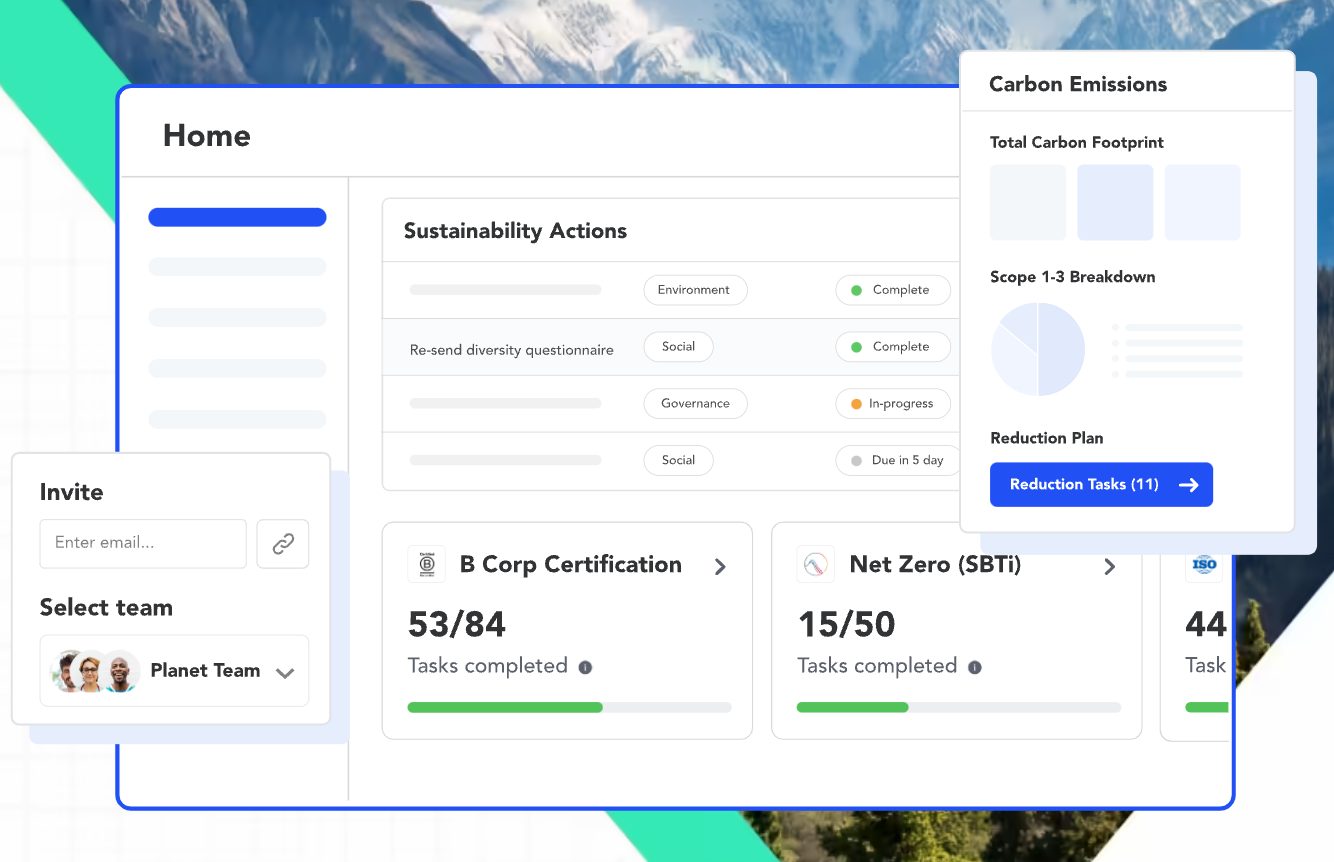
Task: Open Reduction Tasks (11)
Action: tap(1101, 484)
